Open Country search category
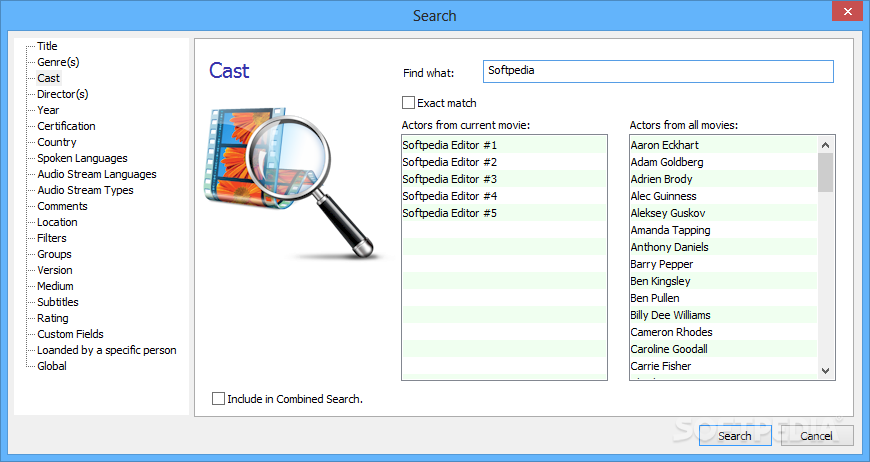This screenshot has height=462, width=870. pos(57,142)
